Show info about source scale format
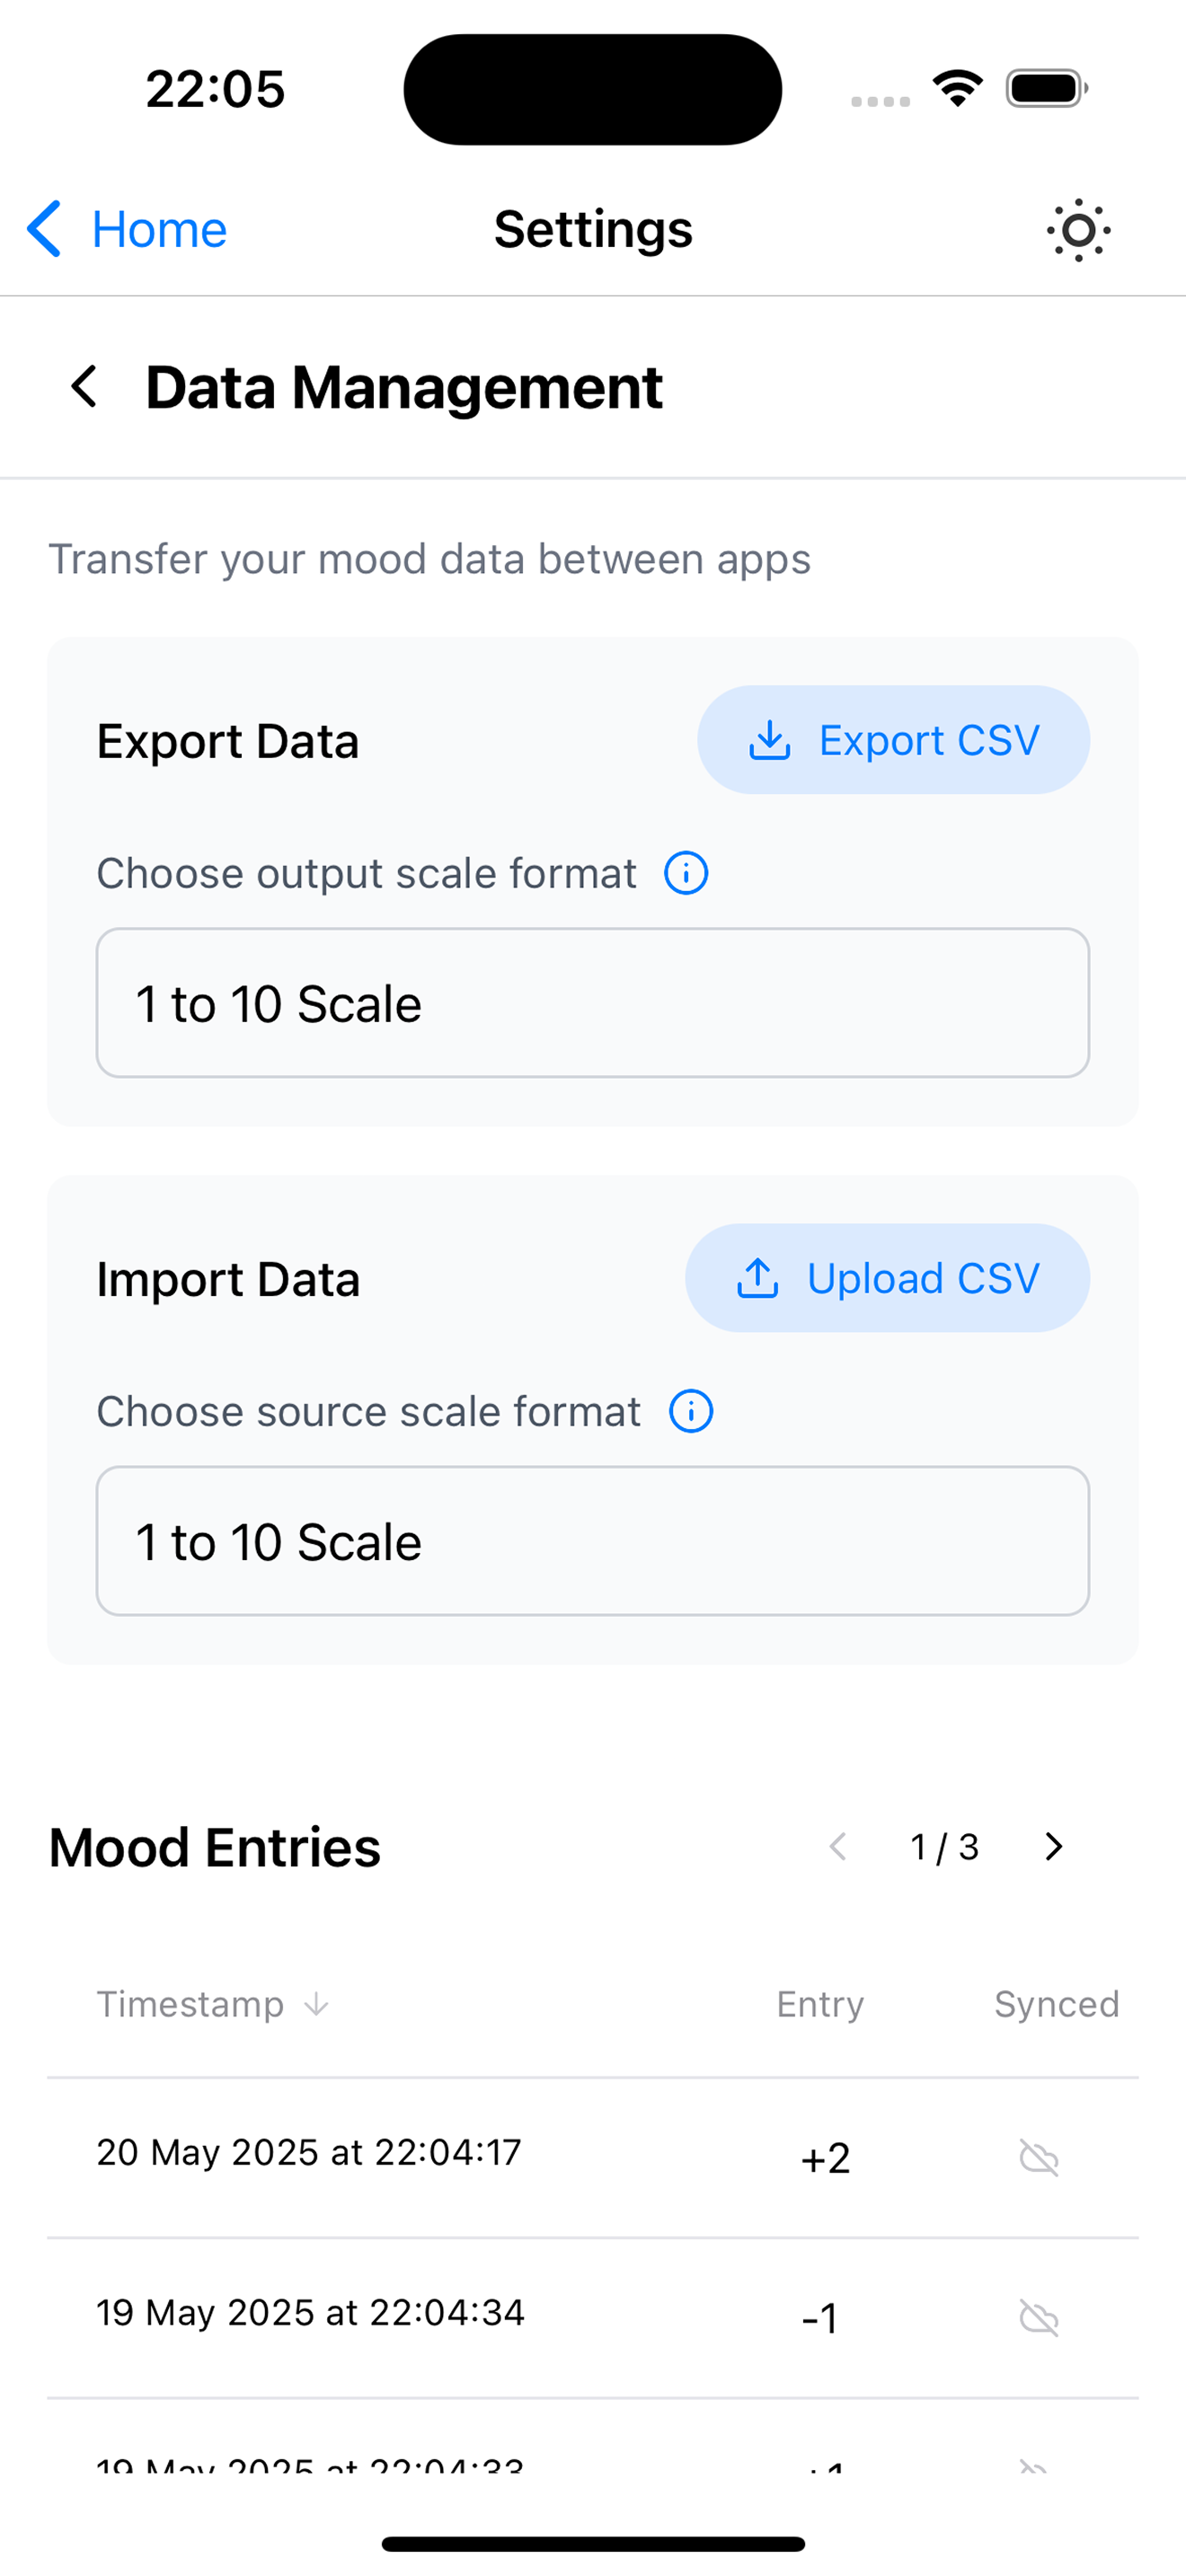Viewport: 1186px width, 2576px height. [x=691, y=1411]
